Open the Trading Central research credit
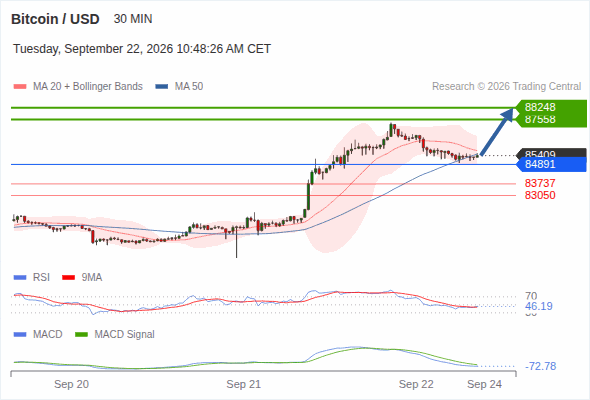The height and width of the screenshot is (400, 590). [x=506, y=87]
